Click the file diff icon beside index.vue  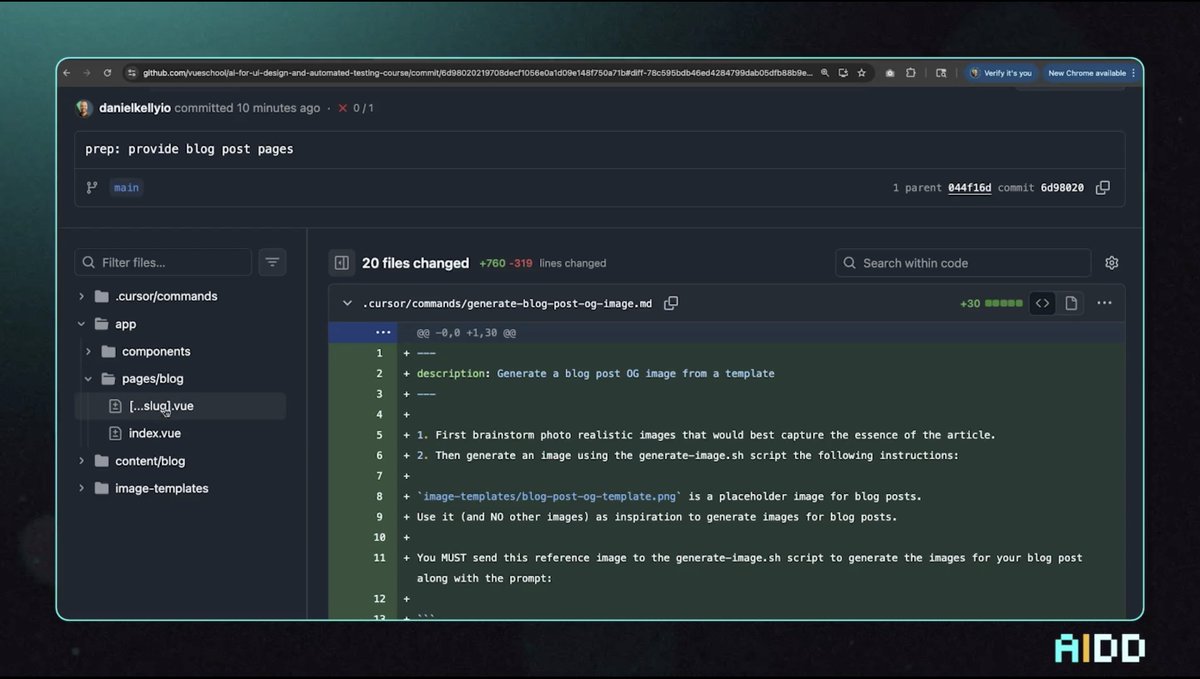pos(115,433)
